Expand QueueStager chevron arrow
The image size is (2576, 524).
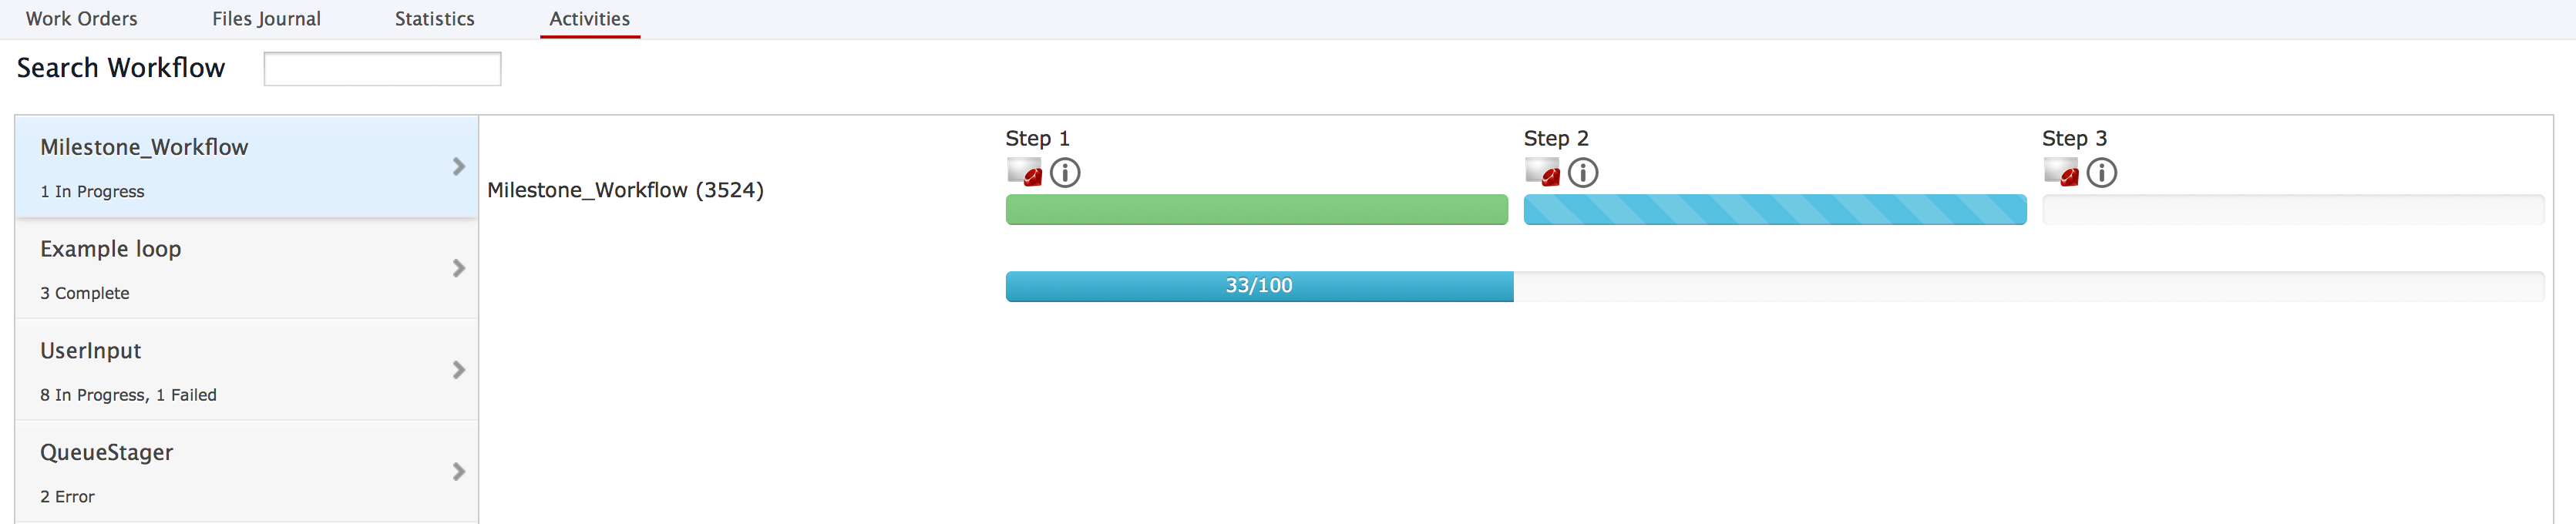[x=459, y=471]
